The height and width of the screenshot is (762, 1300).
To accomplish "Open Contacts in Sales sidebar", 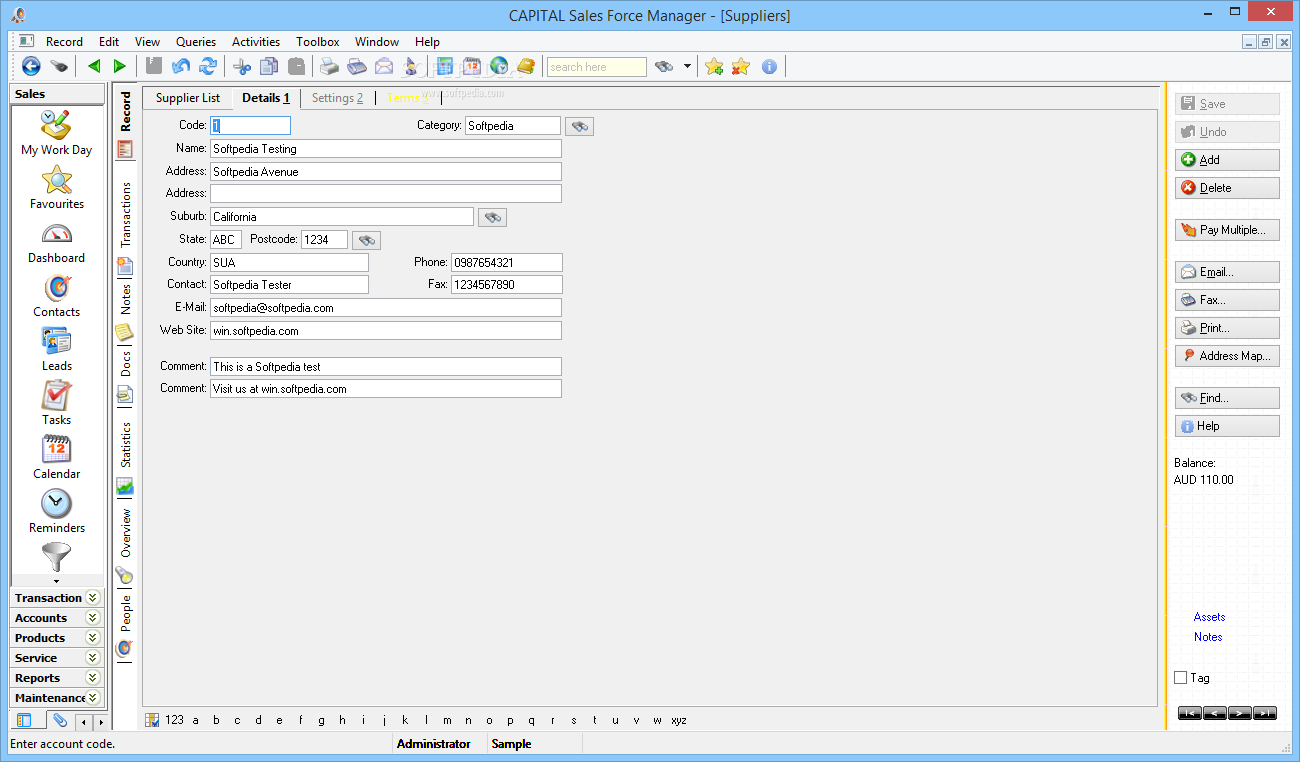I will 57,295.
